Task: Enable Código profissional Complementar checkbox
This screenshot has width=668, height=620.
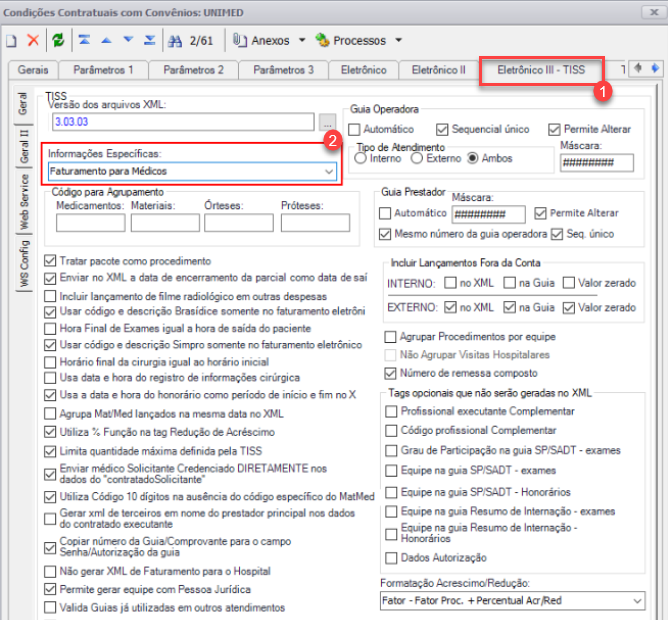Action: coord(391,431)
